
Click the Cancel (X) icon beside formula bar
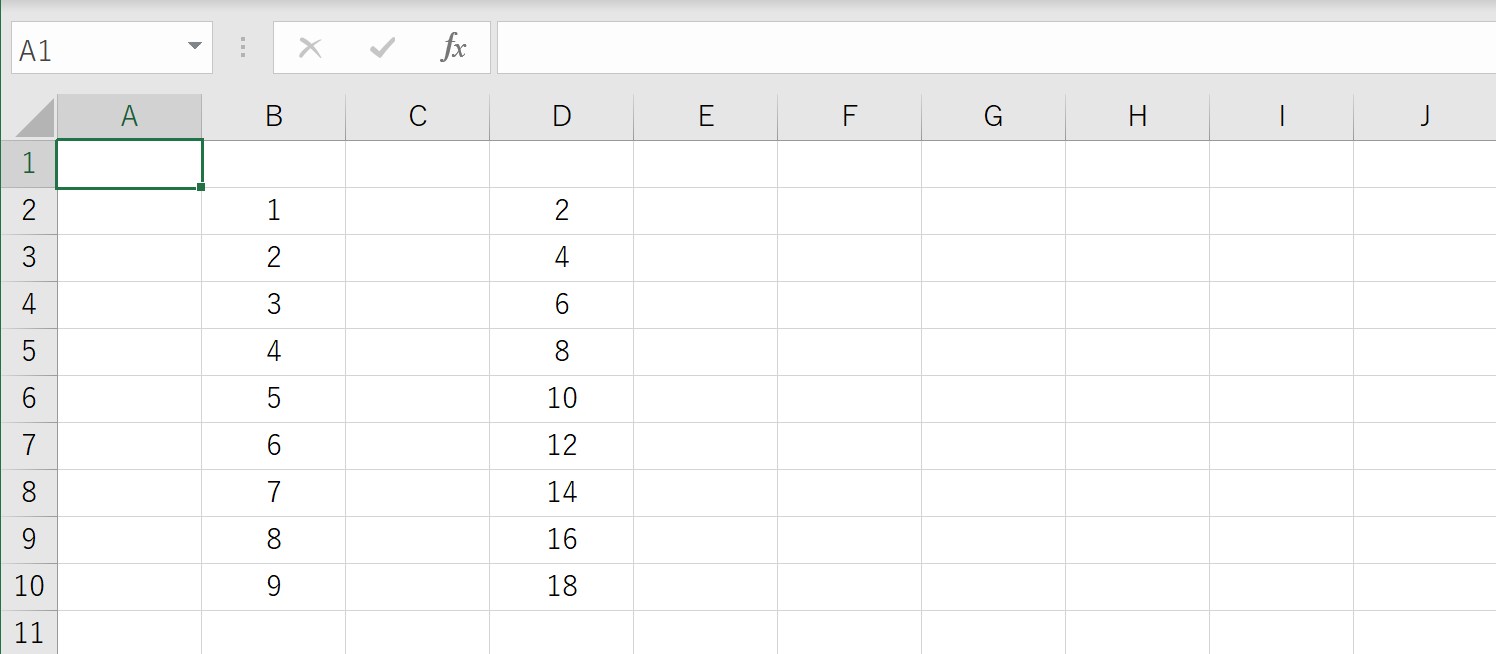pos(310,46)
